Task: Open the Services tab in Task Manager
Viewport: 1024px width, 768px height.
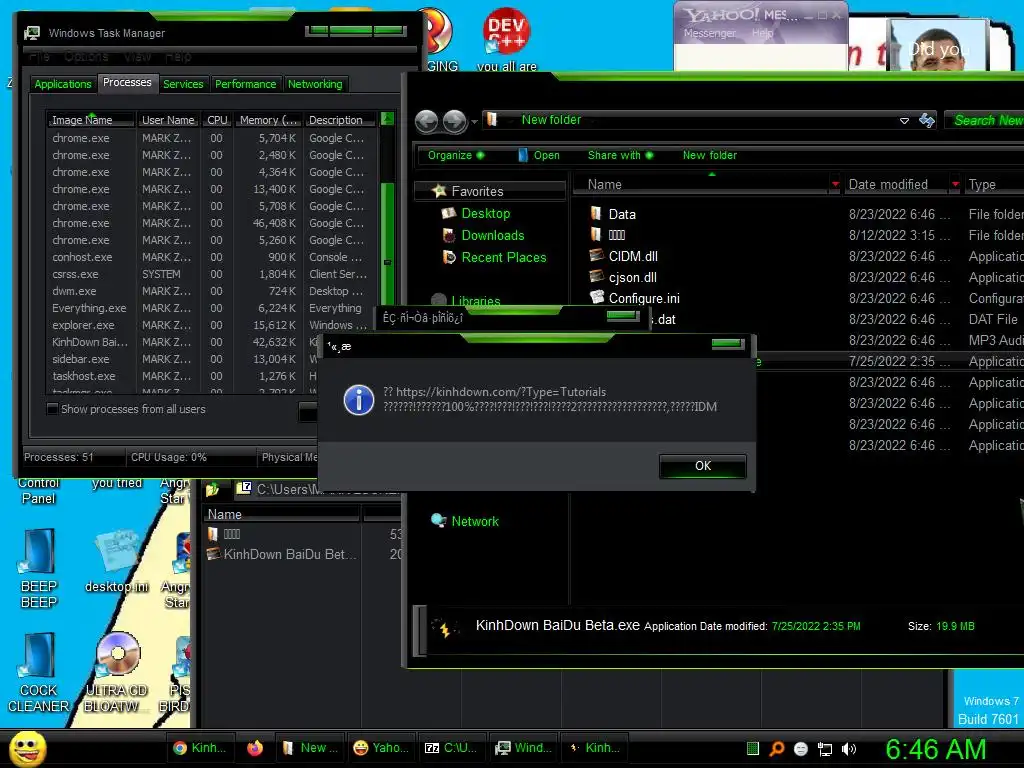Action: (183, 84)
